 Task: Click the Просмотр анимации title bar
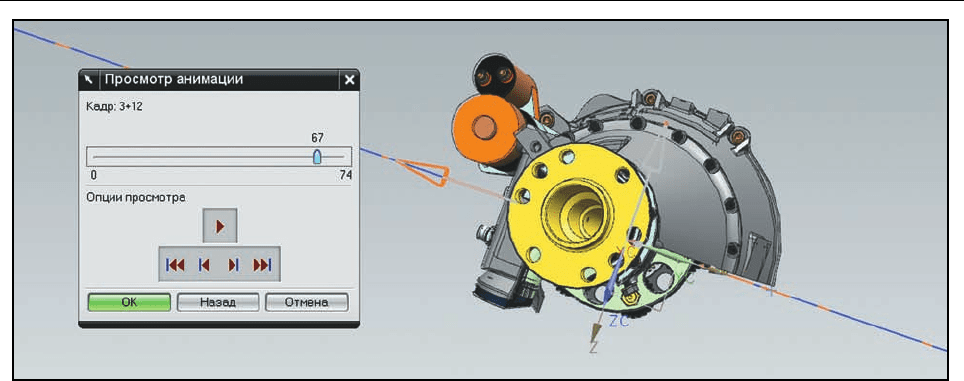tap(219, 80)
